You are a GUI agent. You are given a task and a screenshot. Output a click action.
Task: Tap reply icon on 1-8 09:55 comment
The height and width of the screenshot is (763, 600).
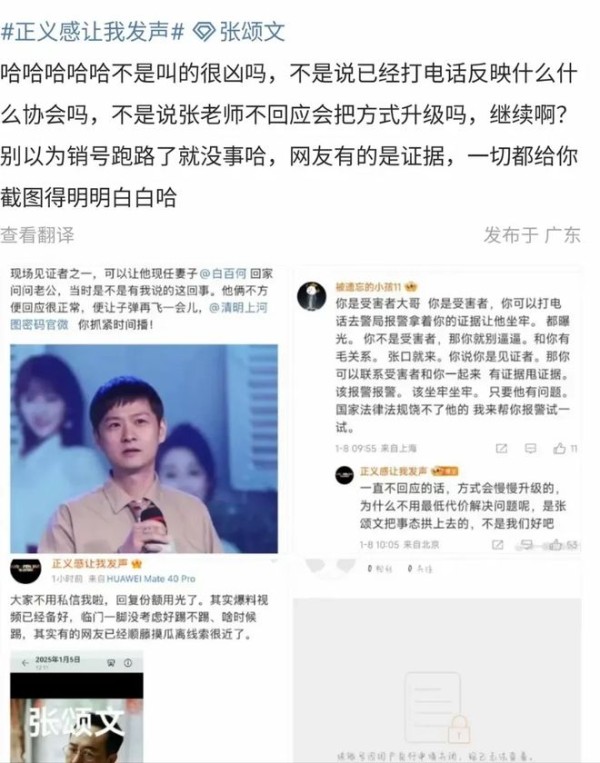(x=530, y=448)
